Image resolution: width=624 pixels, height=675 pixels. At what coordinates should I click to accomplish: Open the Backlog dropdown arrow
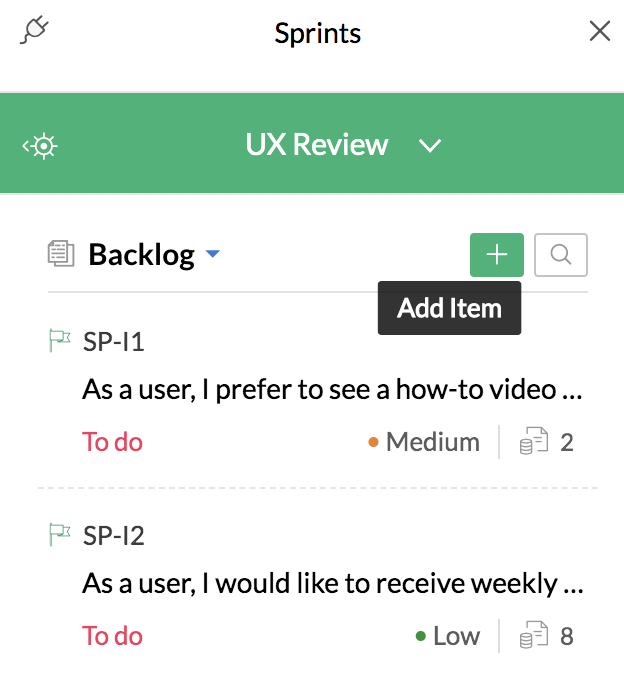click(212, 255)
